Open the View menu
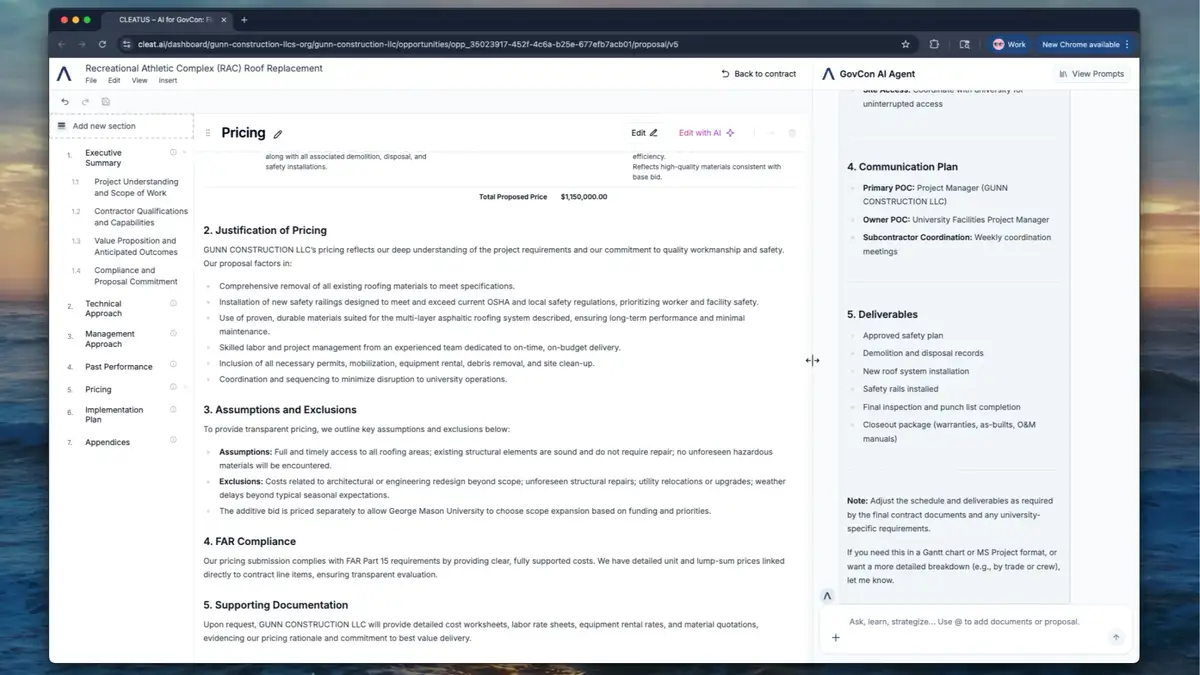This screenshot has width=1200, height=675. (x=139, y=80)
